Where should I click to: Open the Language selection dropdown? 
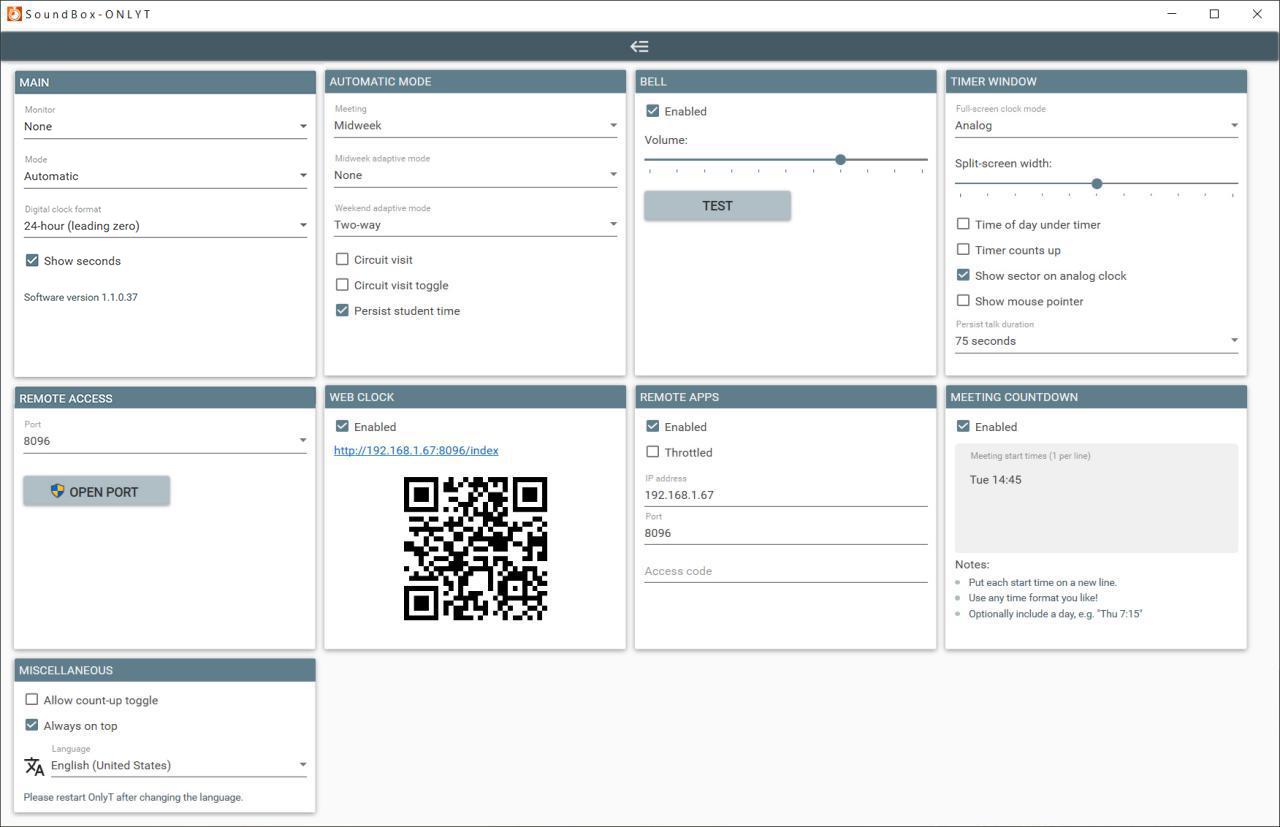coord(302,763)
